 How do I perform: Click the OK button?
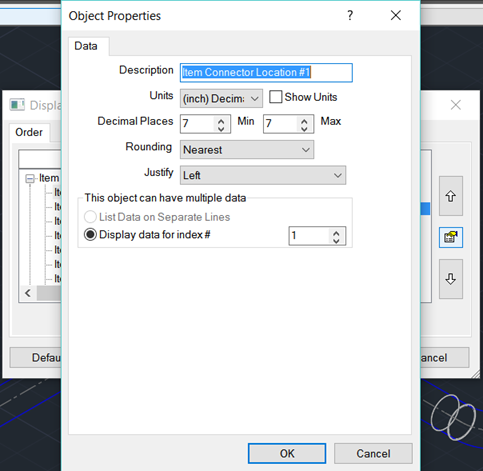pyautogui.click(x=287, y=453)
